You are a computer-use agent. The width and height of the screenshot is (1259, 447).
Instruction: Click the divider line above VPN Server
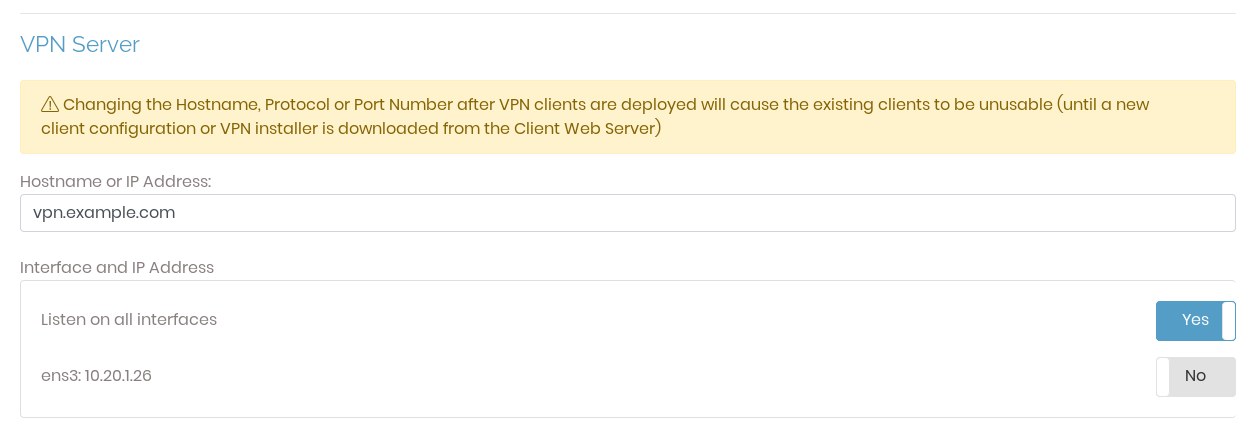pos(627,13)
